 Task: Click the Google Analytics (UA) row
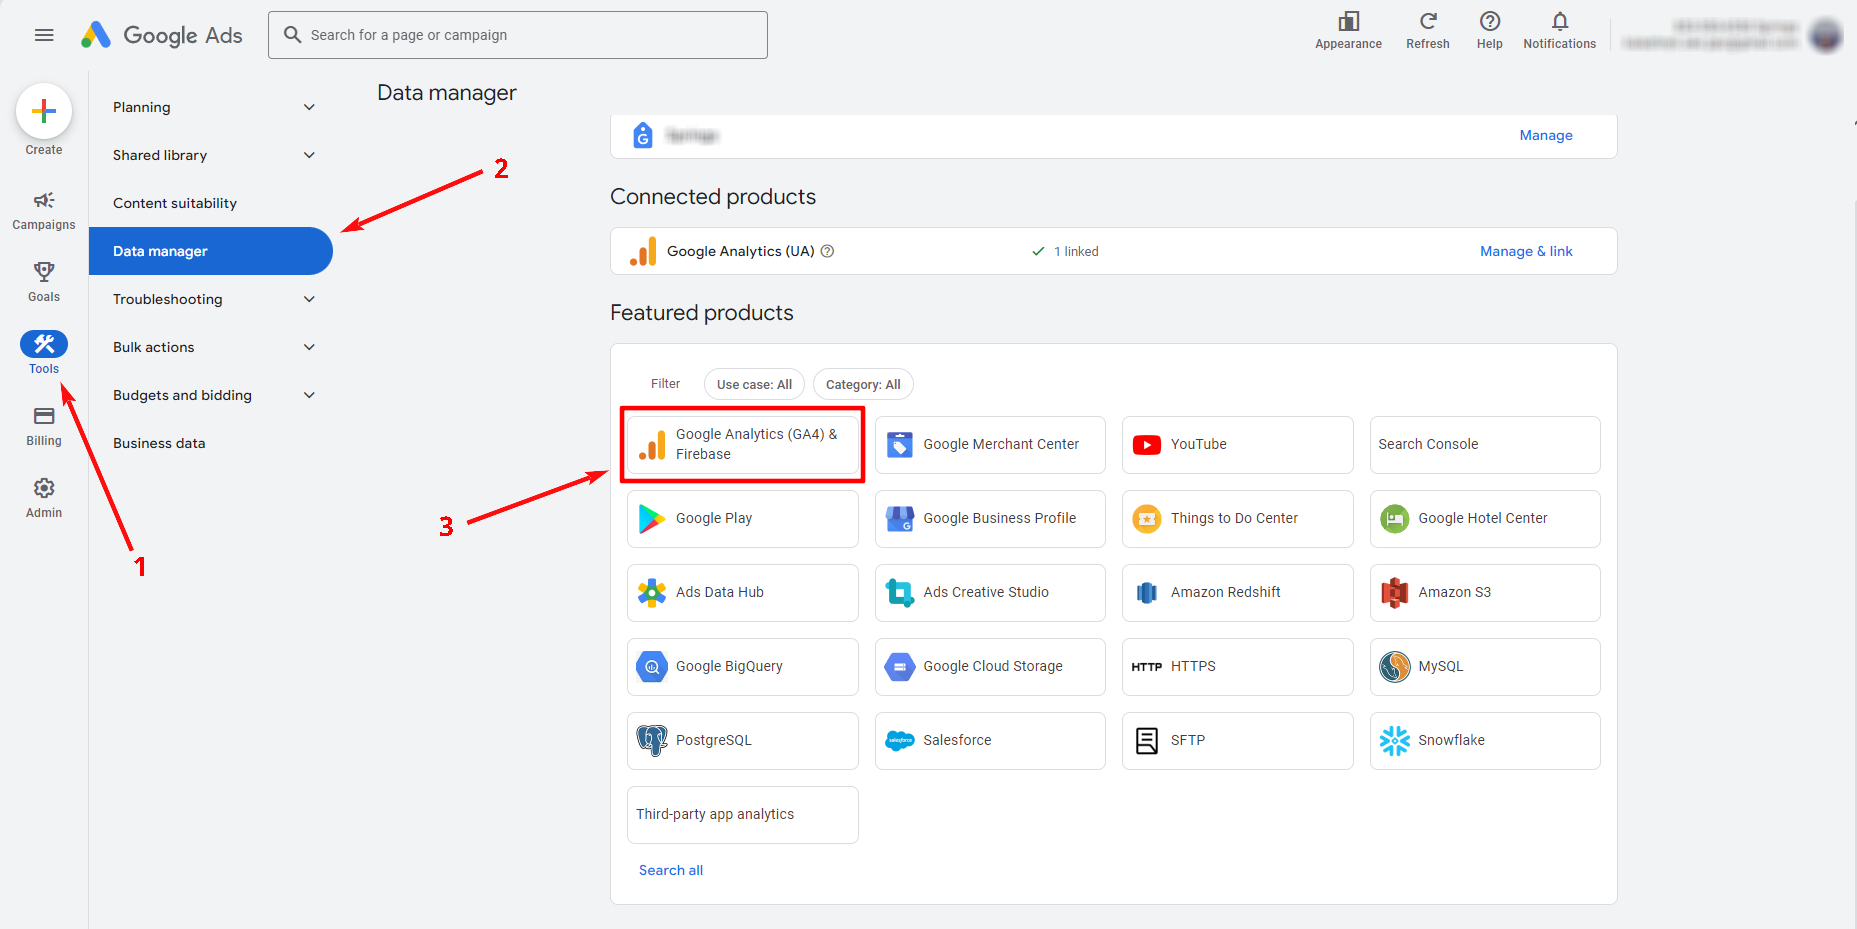[1113, 251]
